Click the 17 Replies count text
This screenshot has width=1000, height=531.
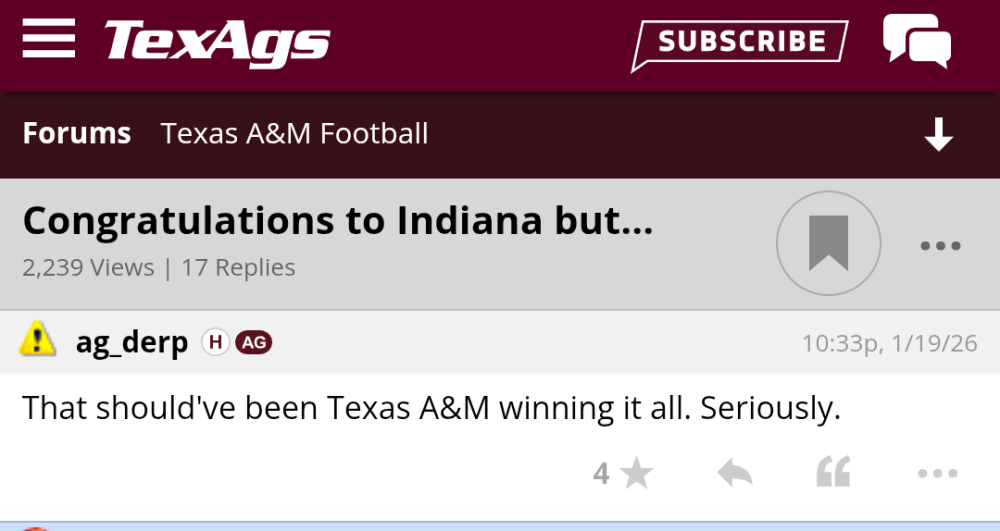click(238, 268)
